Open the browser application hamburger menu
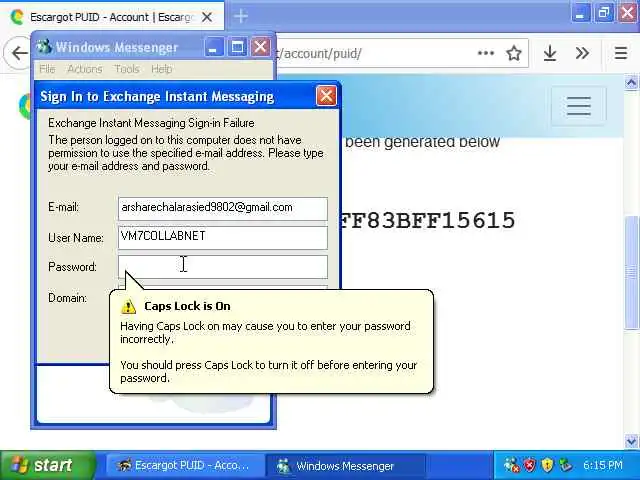This screenshot has width=640, height=480. [621, 53]
